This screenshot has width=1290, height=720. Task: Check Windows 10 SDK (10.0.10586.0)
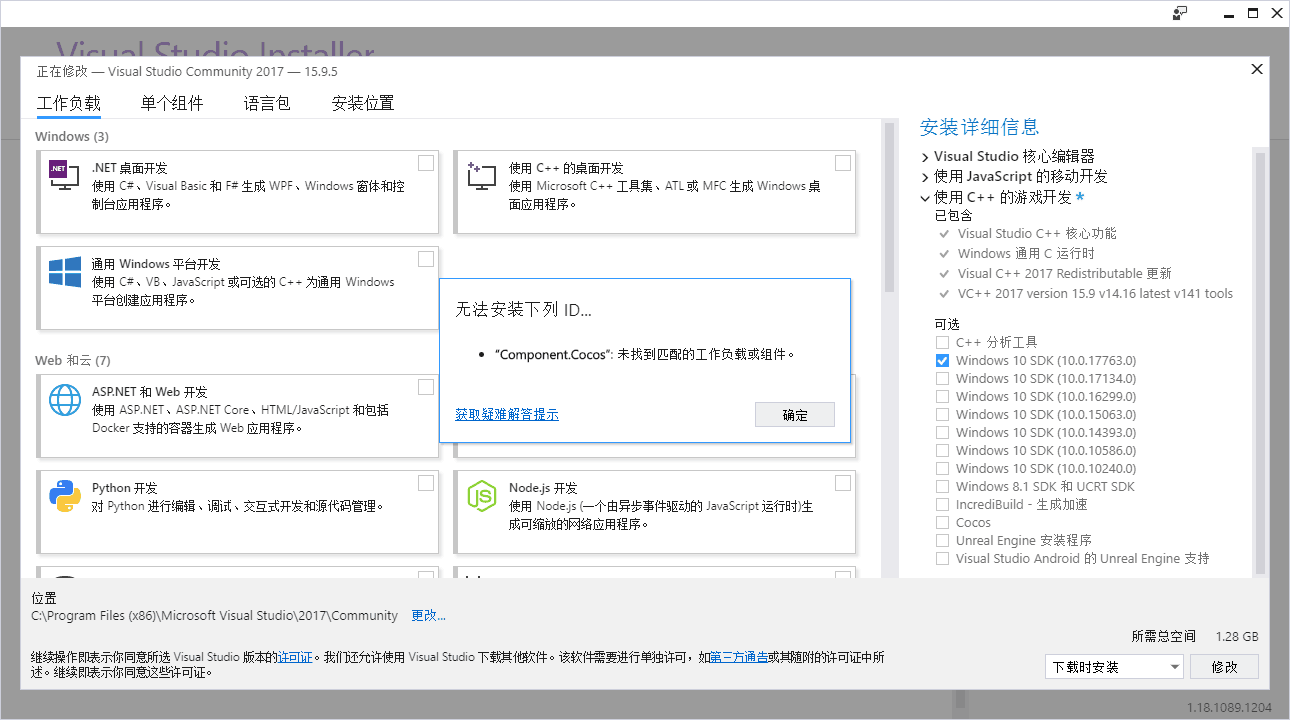[942, 450]
